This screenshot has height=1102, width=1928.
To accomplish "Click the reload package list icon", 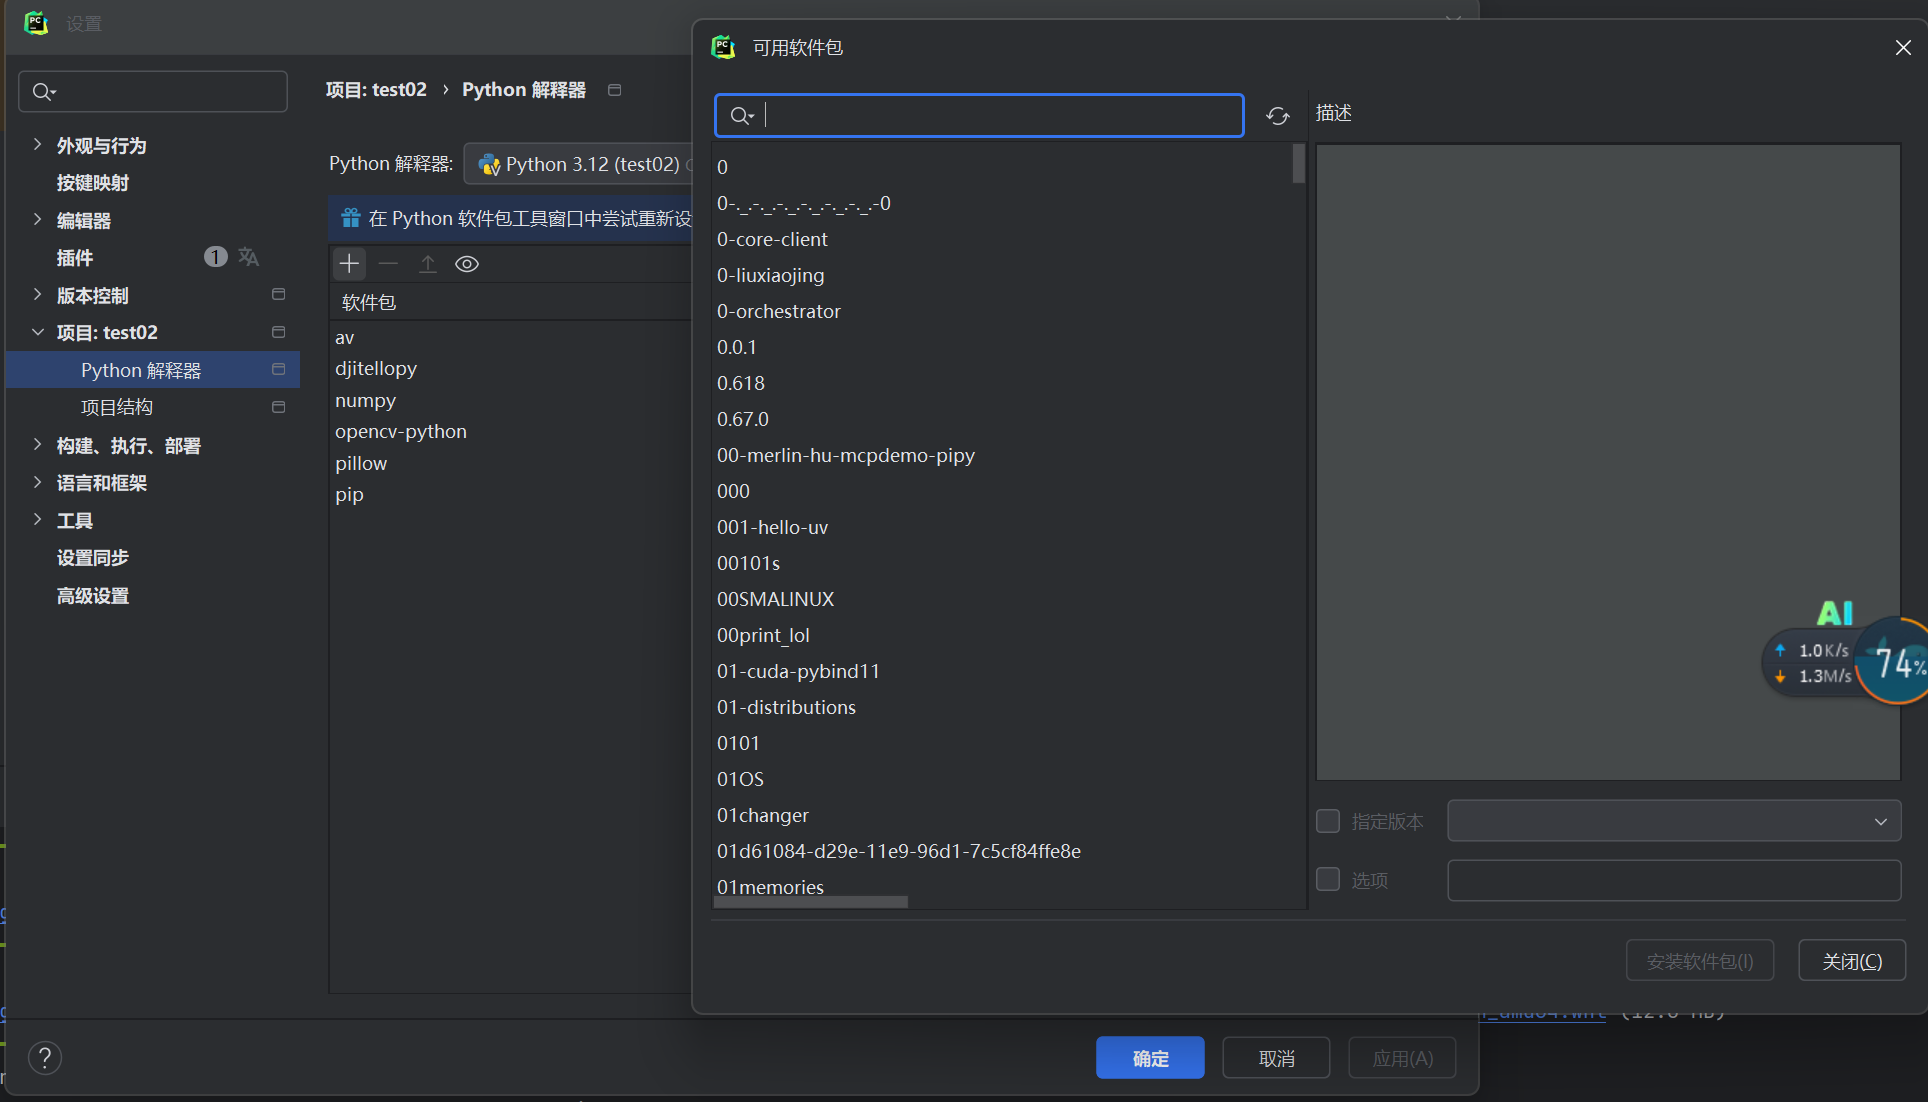I will (x=1277, y=116).
